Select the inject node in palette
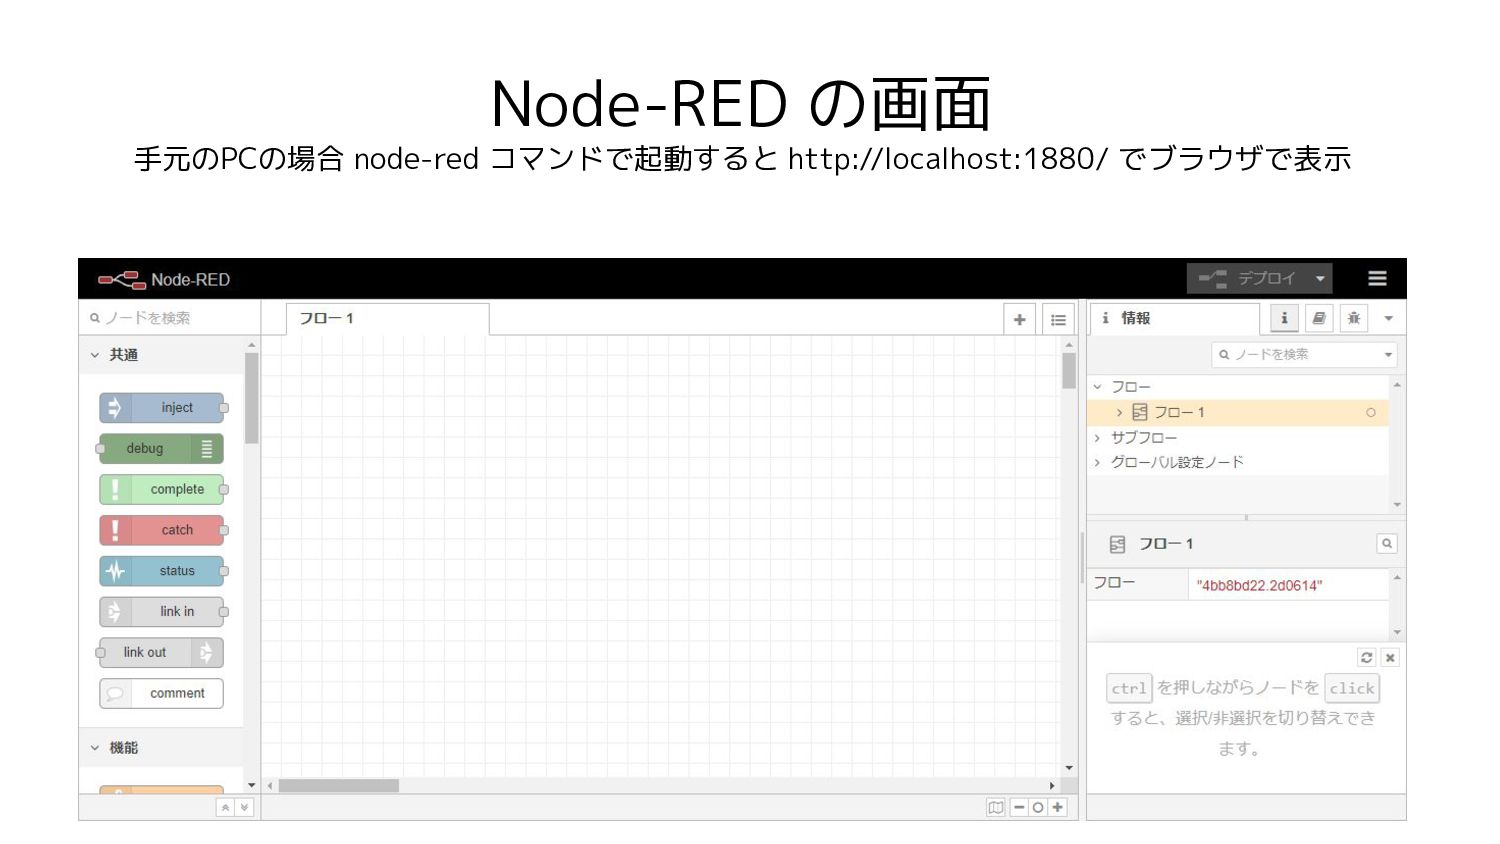This screenshot has height=844, width=1500. tap(161, 408)
